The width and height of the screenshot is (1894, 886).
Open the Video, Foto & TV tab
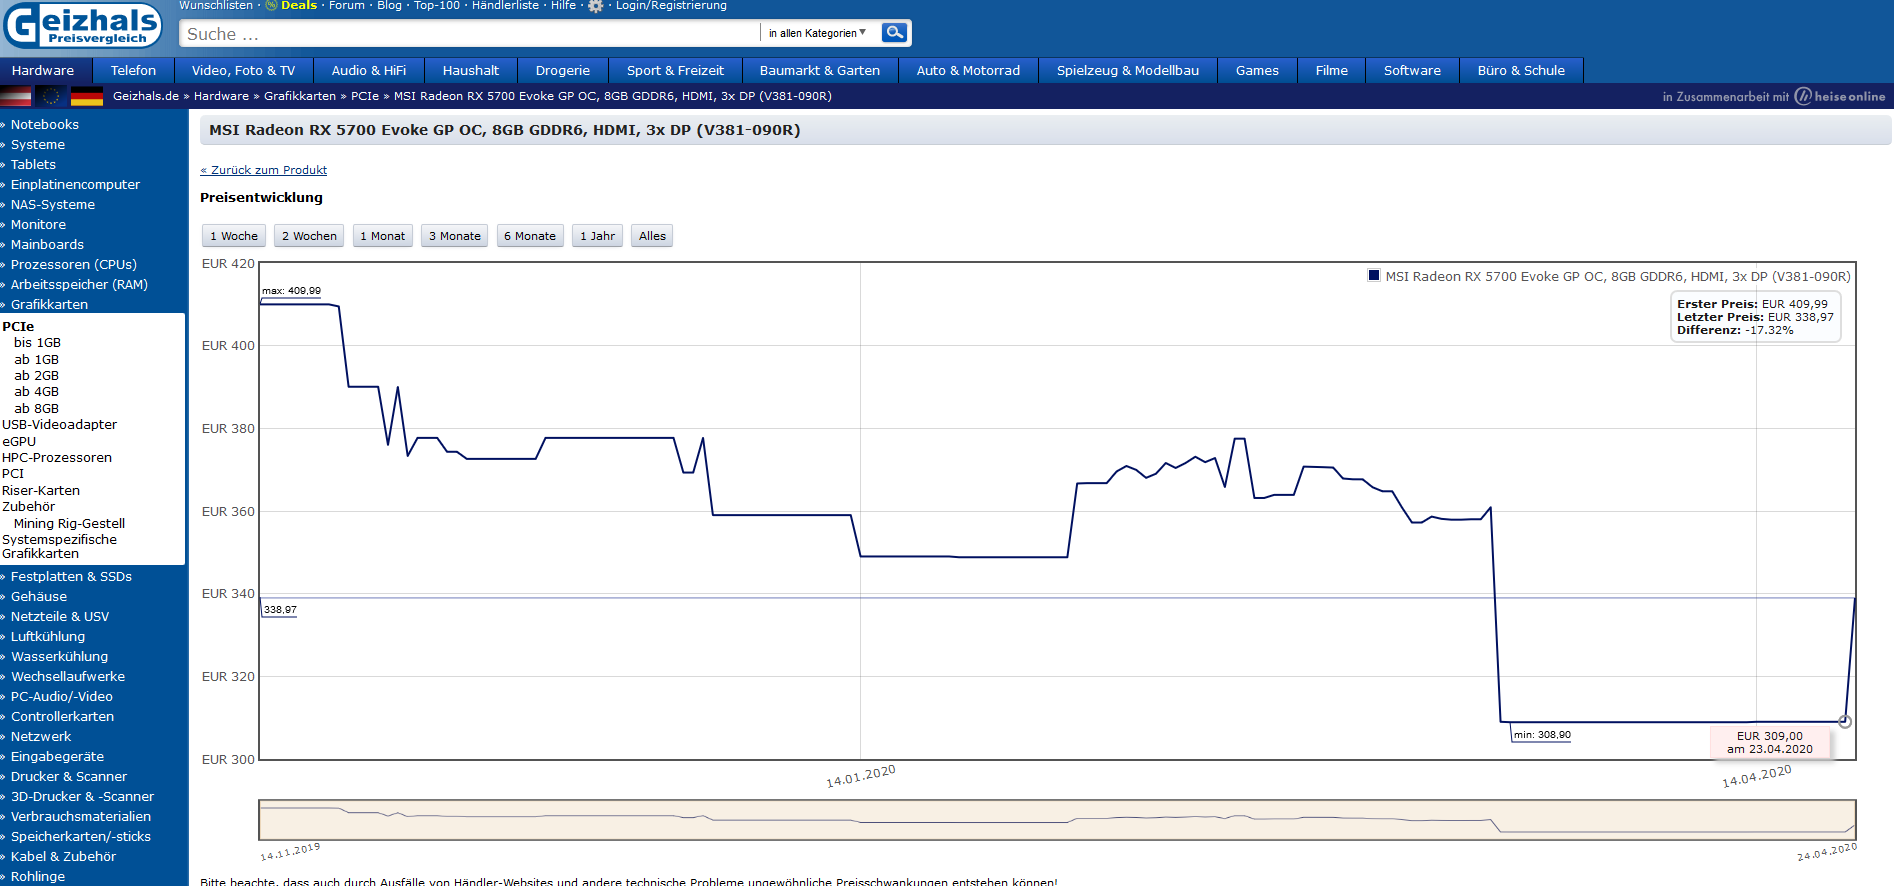[x=243, y=70]
